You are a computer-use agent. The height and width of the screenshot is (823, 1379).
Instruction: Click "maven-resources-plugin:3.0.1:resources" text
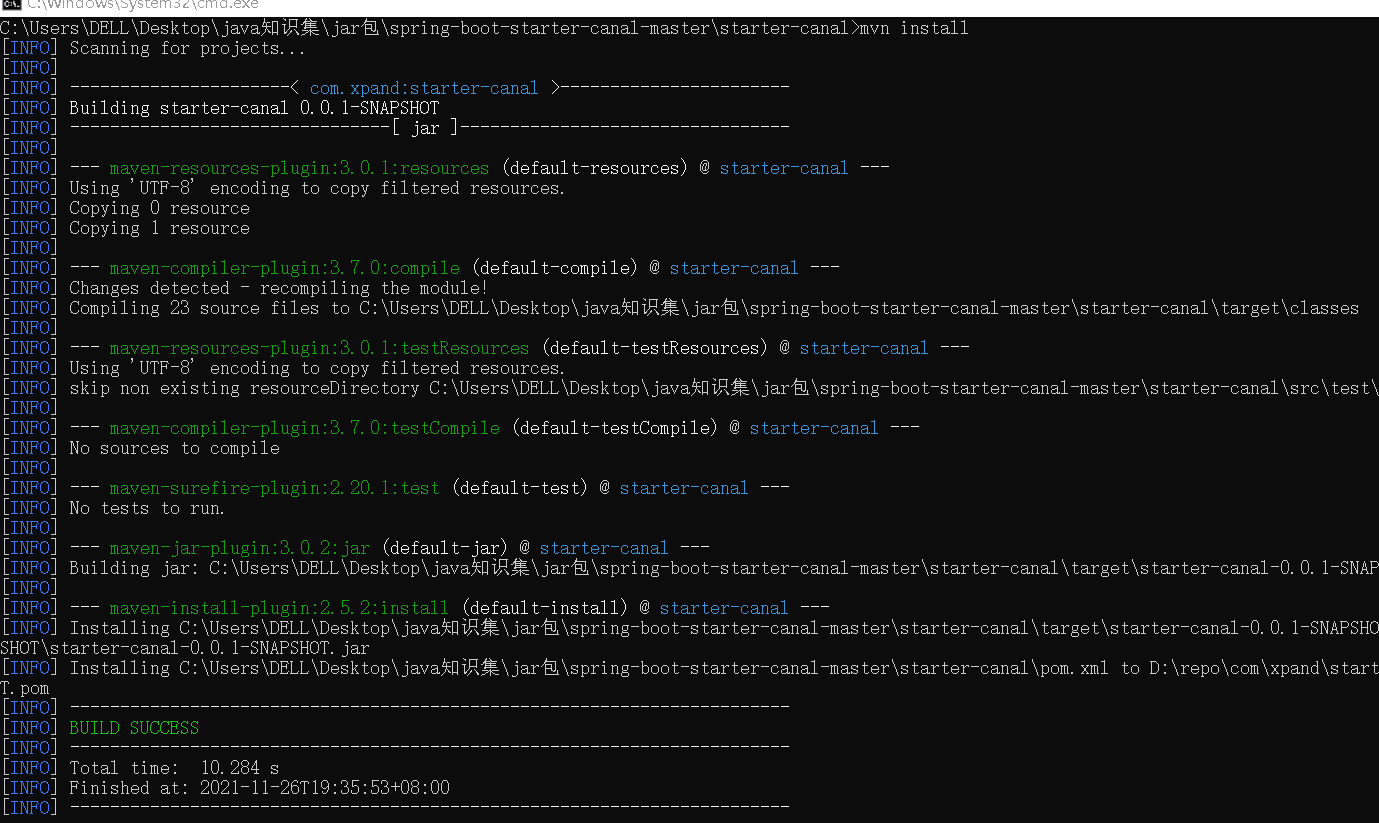coord(299,168)
